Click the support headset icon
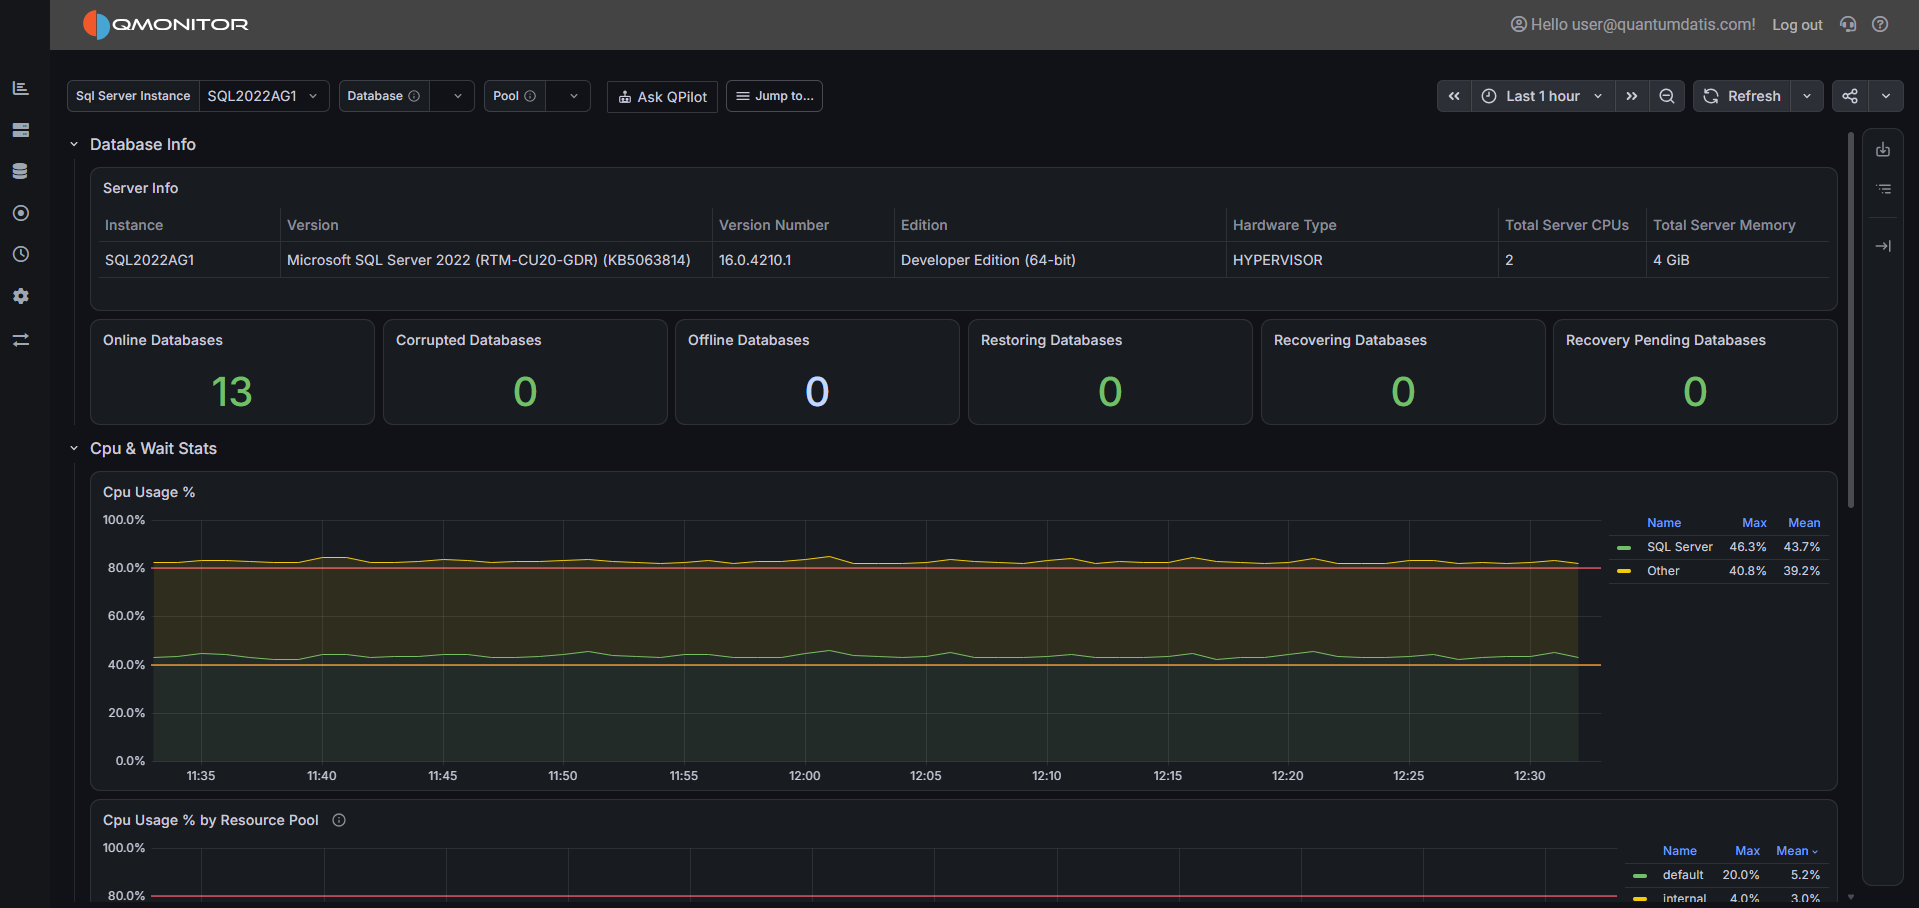This screenshot has height=908, width=1919. 1848,24
